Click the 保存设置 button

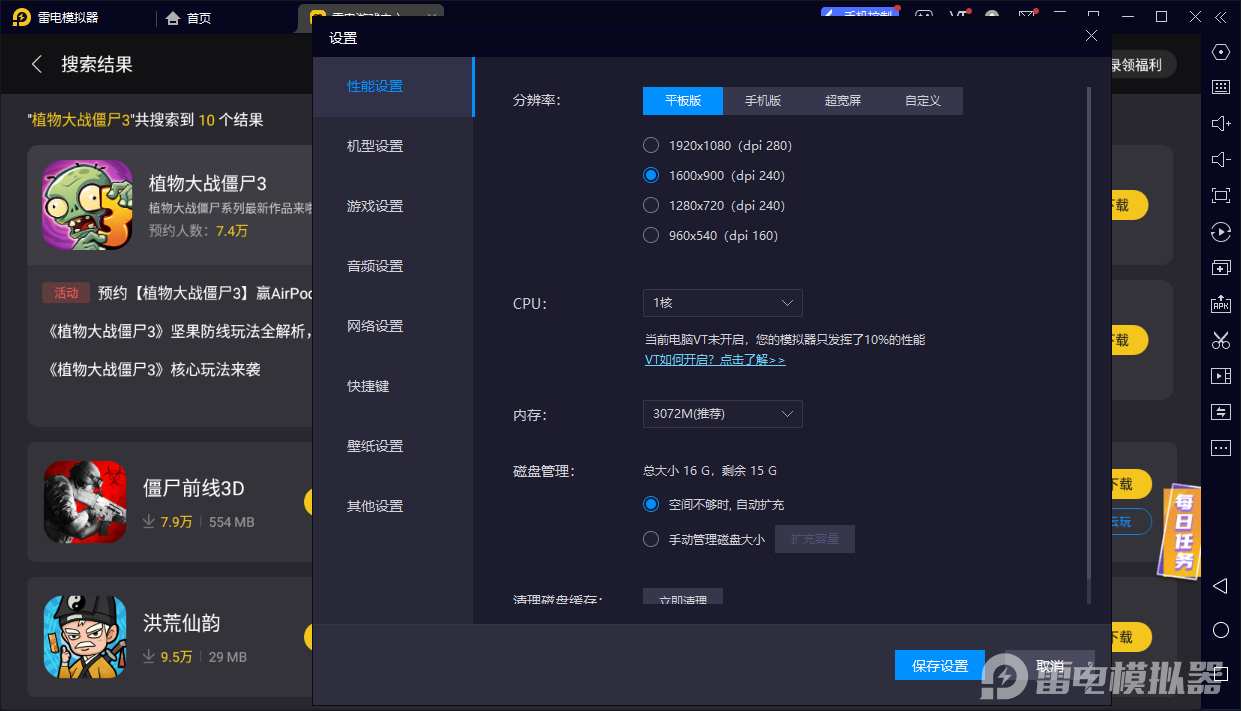click(x=940, y=666)
